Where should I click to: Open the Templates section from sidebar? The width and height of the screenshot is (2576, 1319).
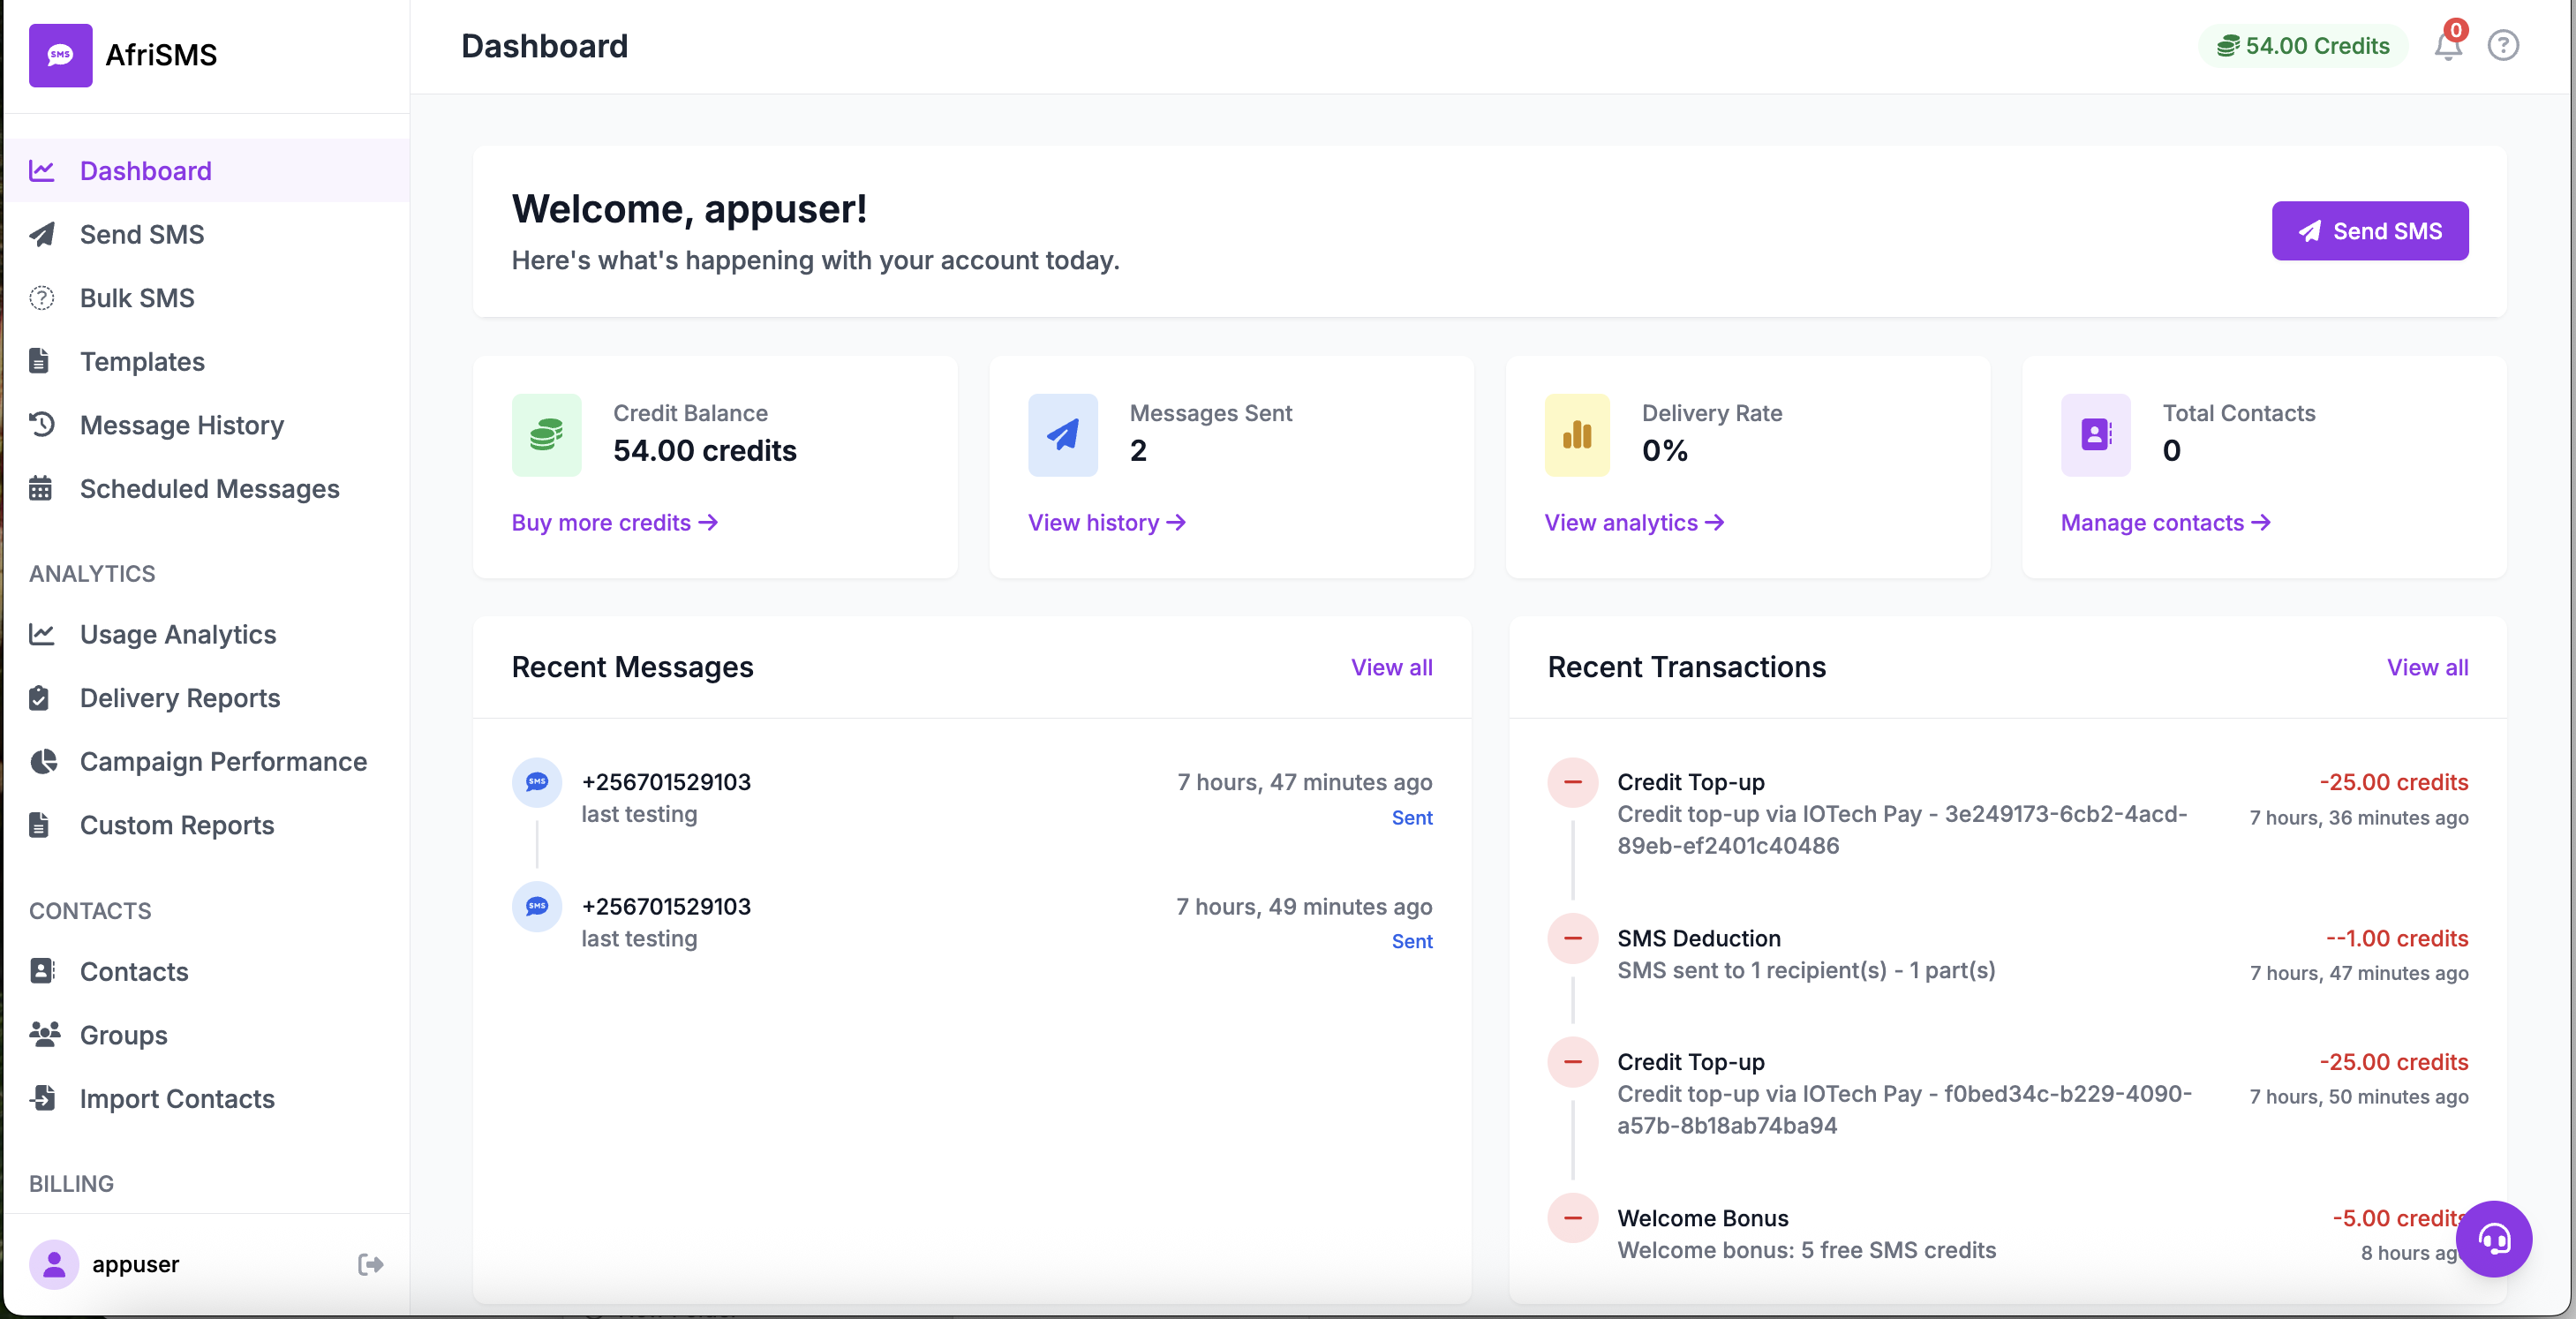tap(142, 361)
